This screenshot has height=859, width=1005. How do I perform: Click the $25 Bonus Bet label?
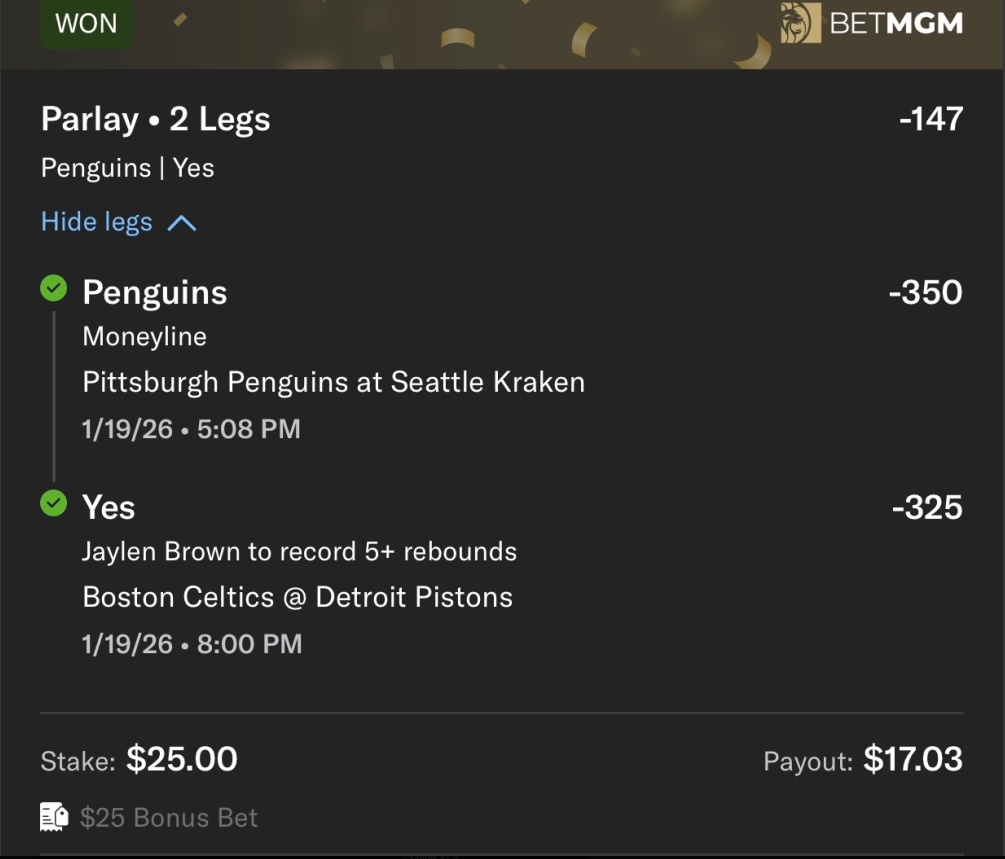[x=169, y=818]
